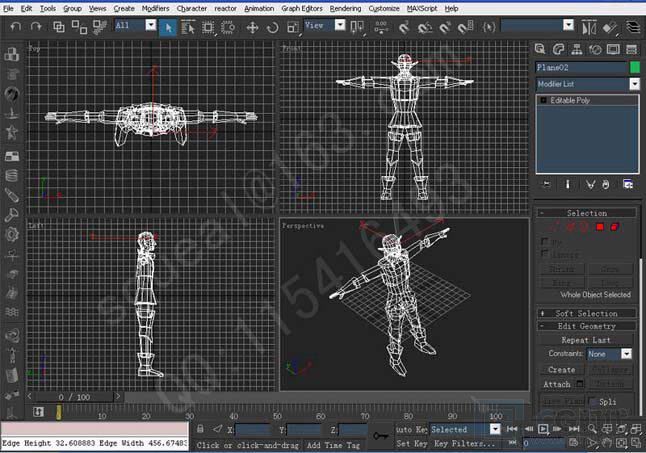Click the Vertex sub-object selection icon
This screenshot has width=646, height=453.
pos(556,227)
